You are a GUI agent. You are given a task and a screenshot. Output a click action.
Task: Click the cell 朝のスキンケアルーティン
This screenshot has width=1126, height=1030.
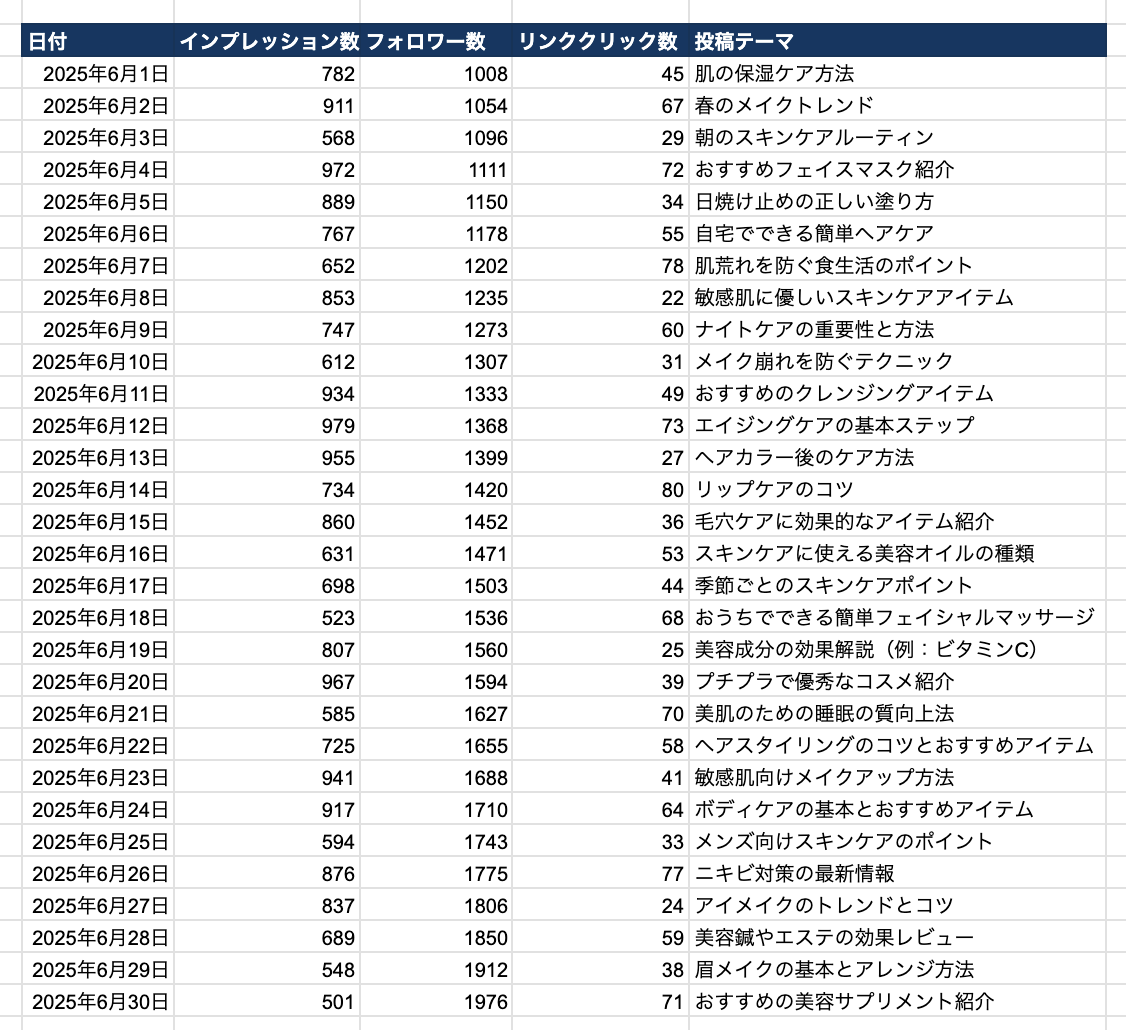pos(898,137)
